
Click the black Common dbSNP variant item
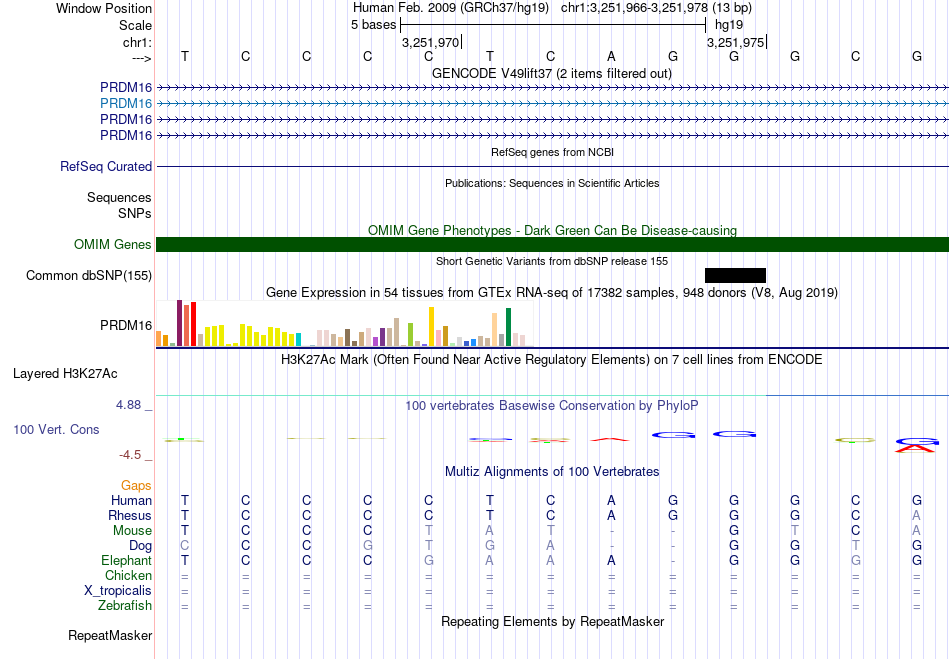coord(735,276)
